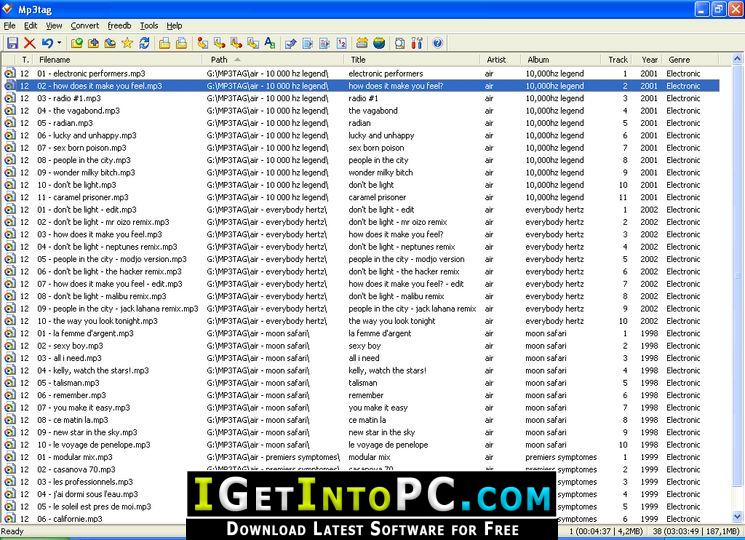Sort by the Filename column header

tap(119, 60)
